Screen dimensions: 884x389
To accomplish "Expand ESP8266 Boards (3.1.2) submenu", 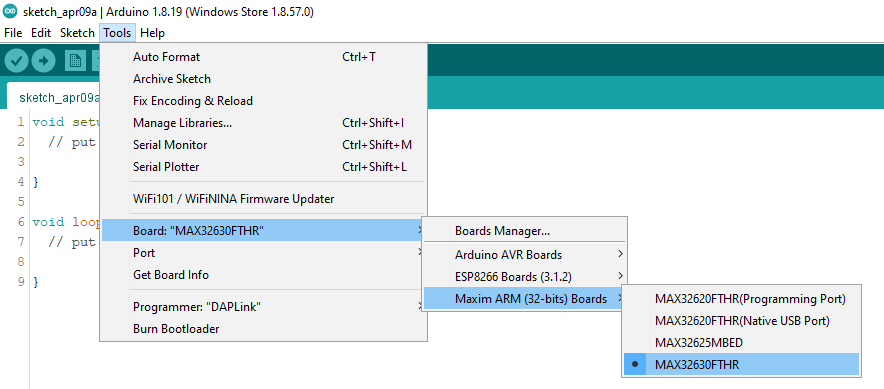I will [x=525, y=277].
